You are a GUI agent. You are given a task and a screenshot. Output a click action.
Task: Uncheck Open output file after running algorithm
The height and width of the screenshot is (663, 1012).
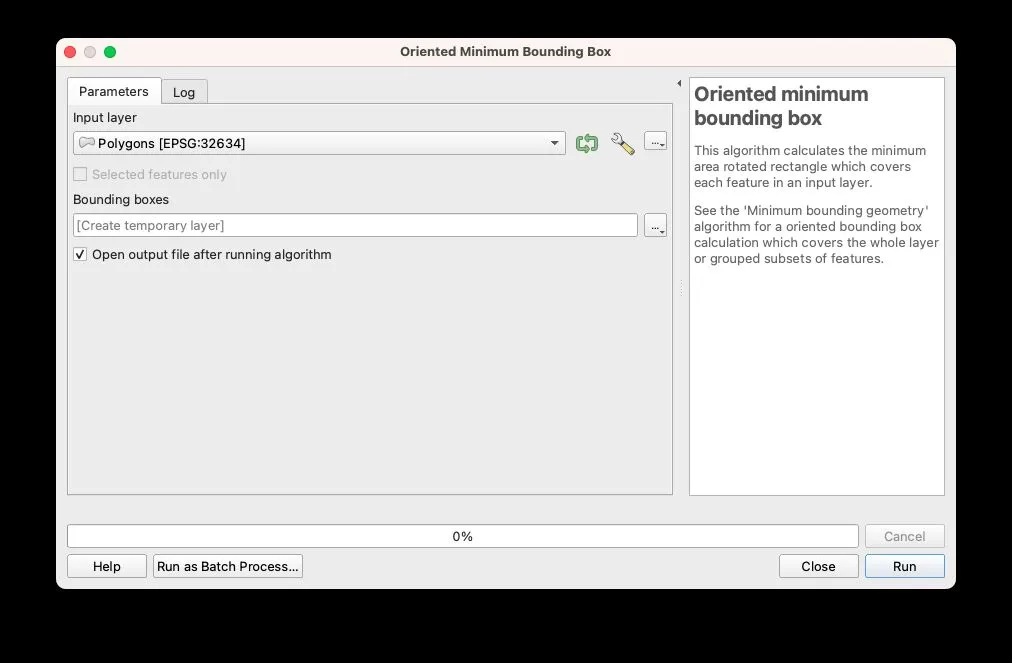(x=81, y=255)
